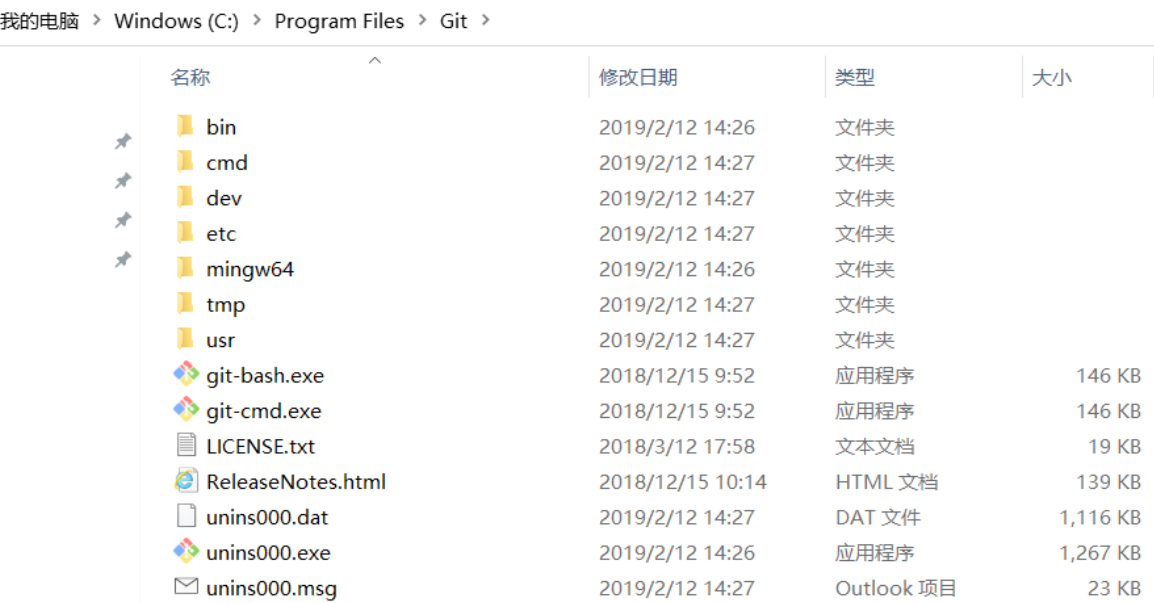The height and width of the screenshot is (603, 1154).
Task: Click the DAT 文件 type cell
Action: click(878, 517)
